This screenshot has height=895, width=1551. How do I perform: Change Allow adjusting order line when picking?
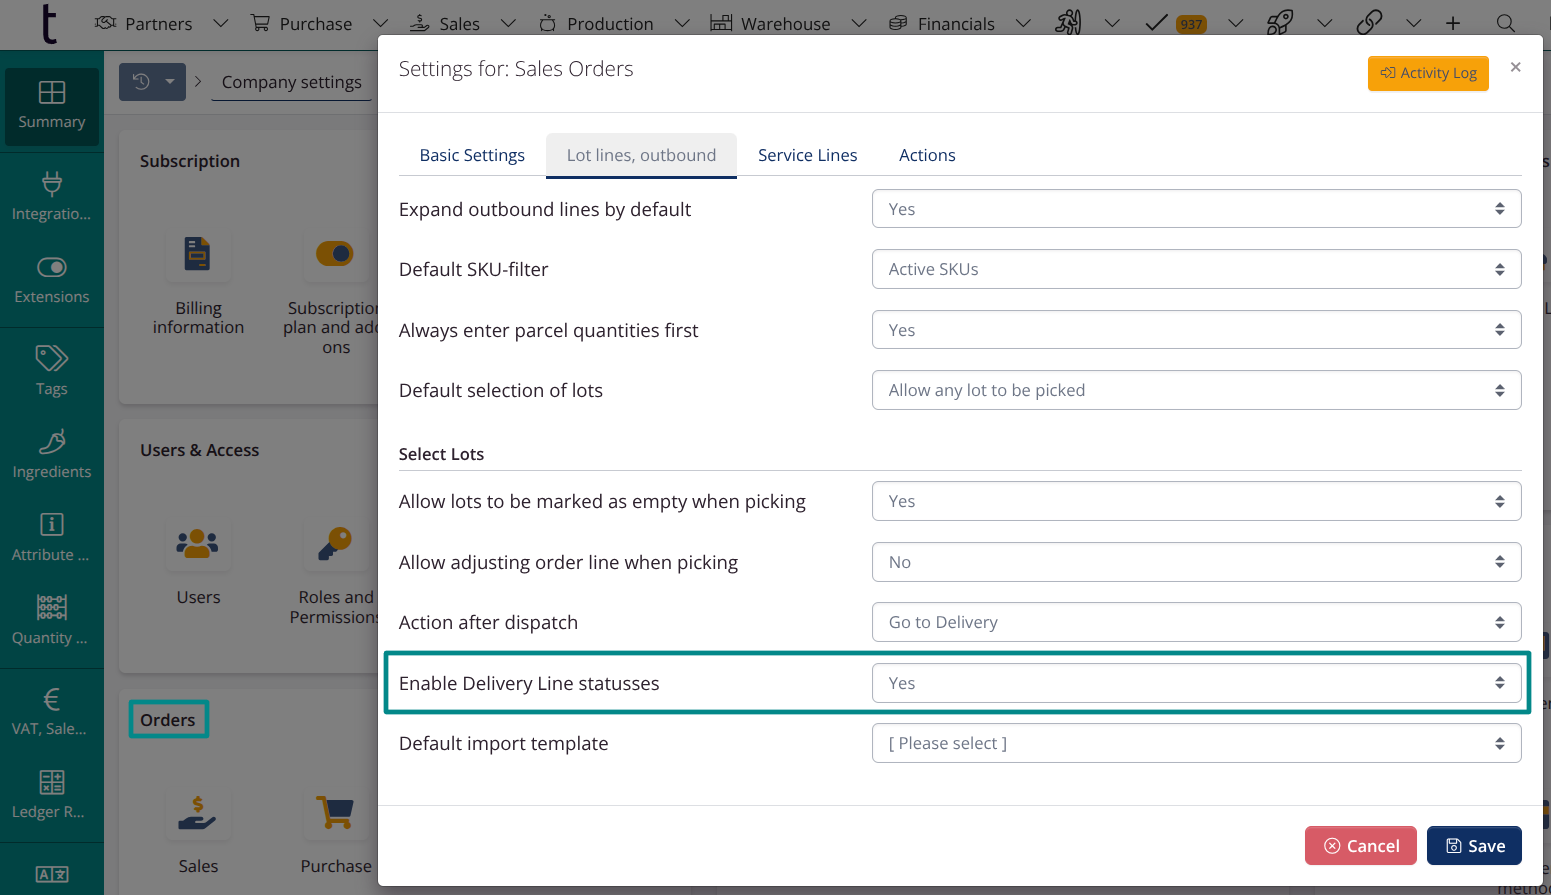(x=1196, y=562)
